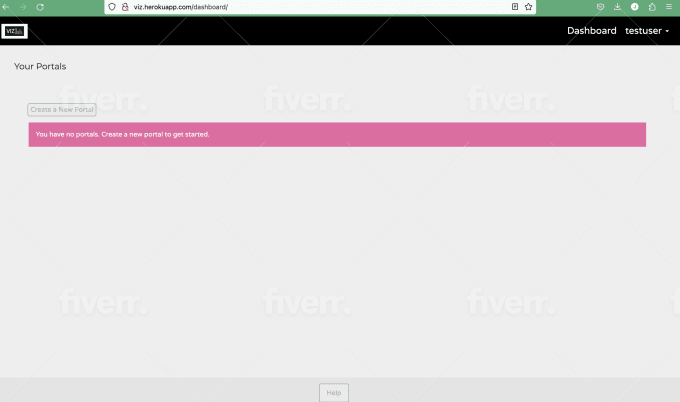Click Create a New Portal button
This screenshot has width=680, height=402.
pyautogui.click(x=62, y=109)
